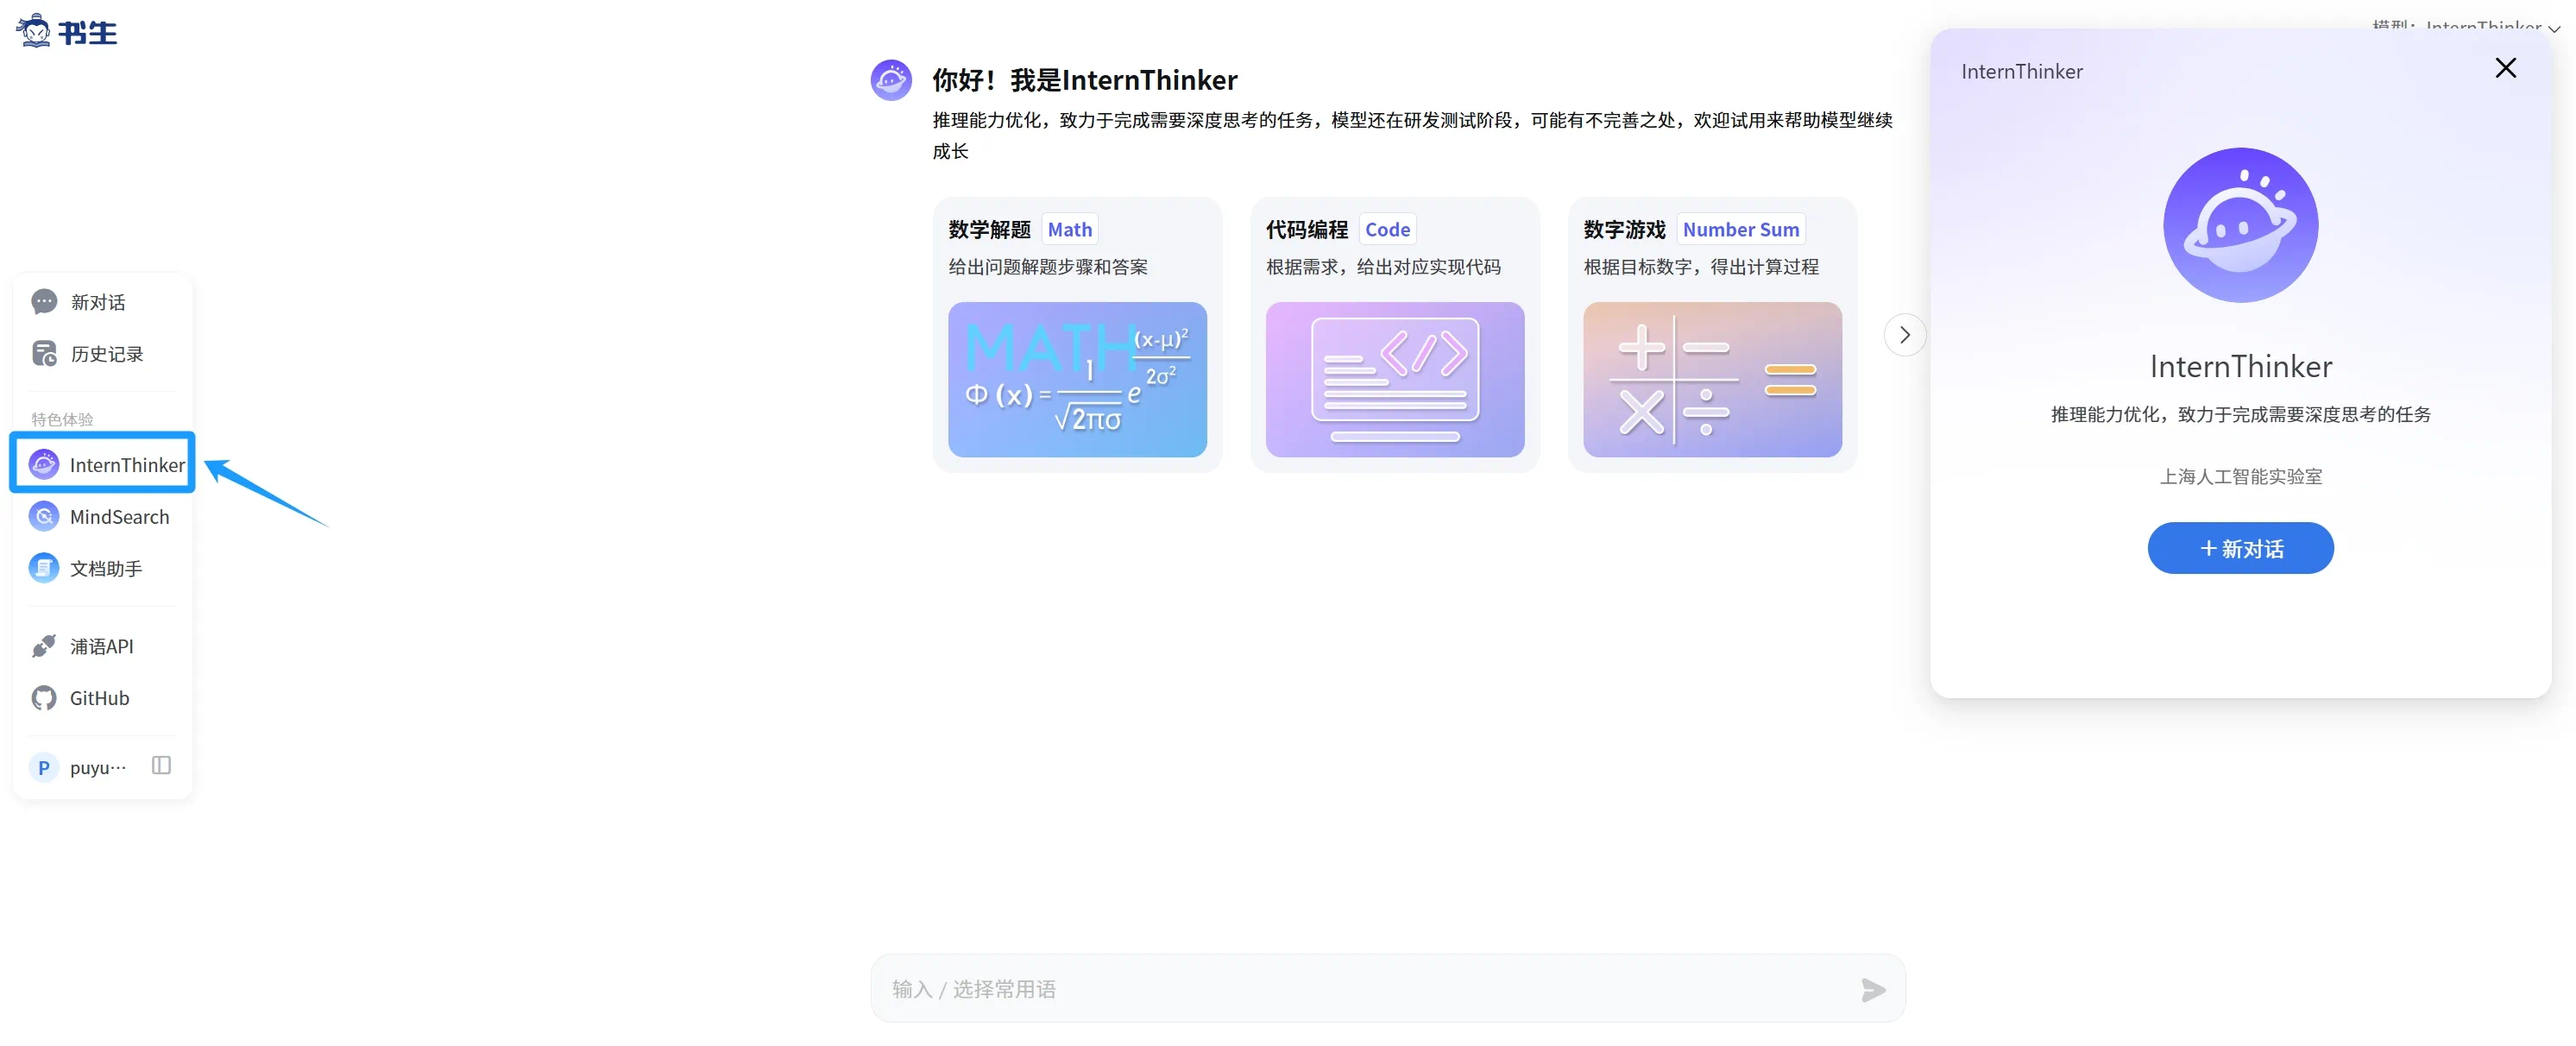Image resolution: width=2576 pixels, height=1046 pixels.
Task: Click the 浦语API plug icon
Action: click(44, 646)
